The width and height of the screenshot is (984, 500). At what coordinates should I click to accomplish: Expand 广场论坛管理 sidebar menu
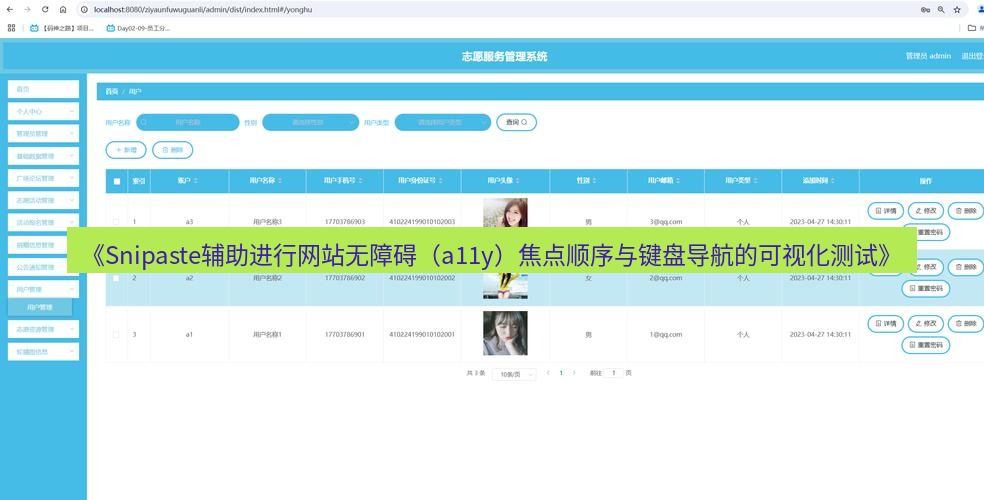click(x=43, y=178)
